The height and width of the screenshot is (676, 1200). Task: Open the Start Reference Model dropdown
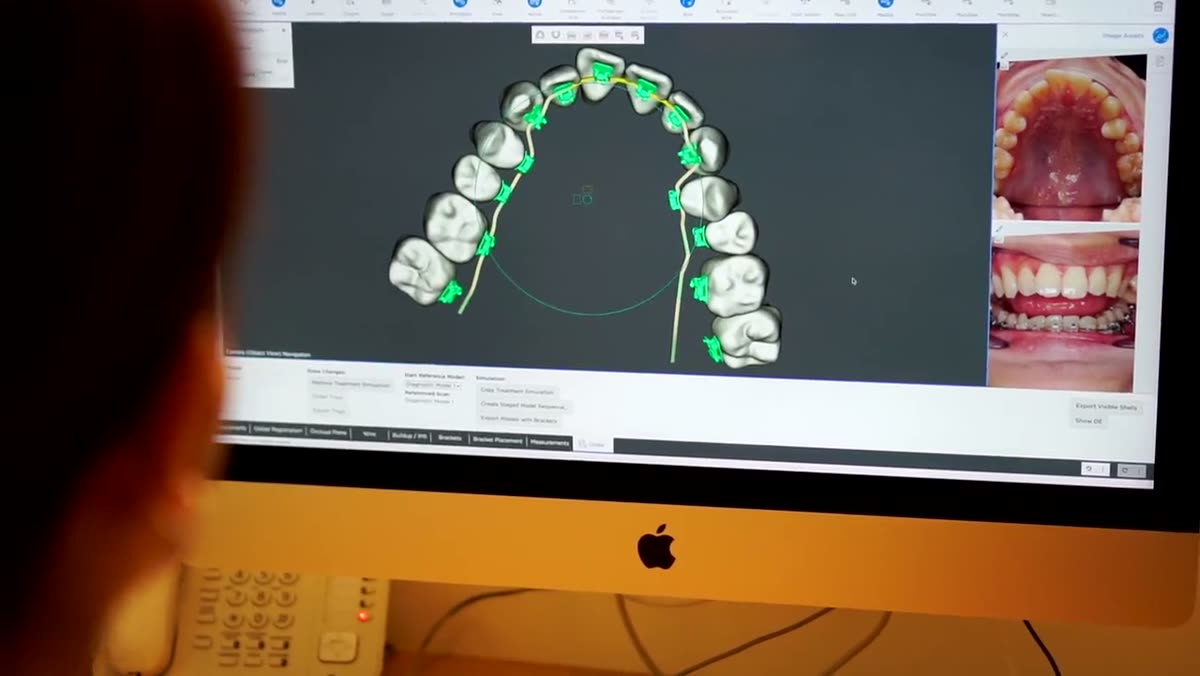click(x=433, y=385)
